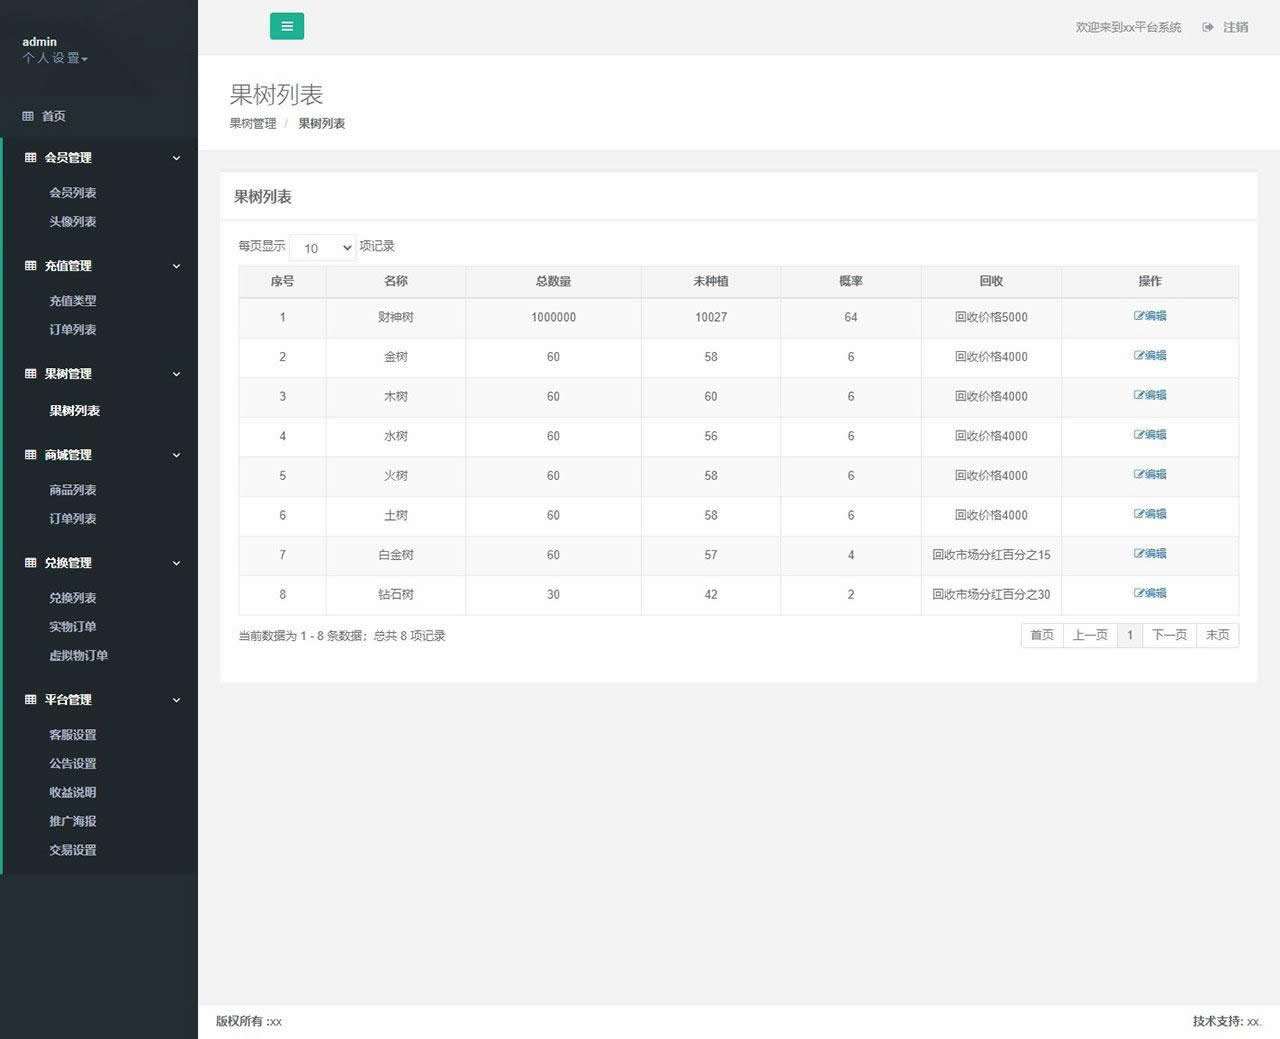
Task: Click the green hamburger menu toggle button
Action: (287, 27)
